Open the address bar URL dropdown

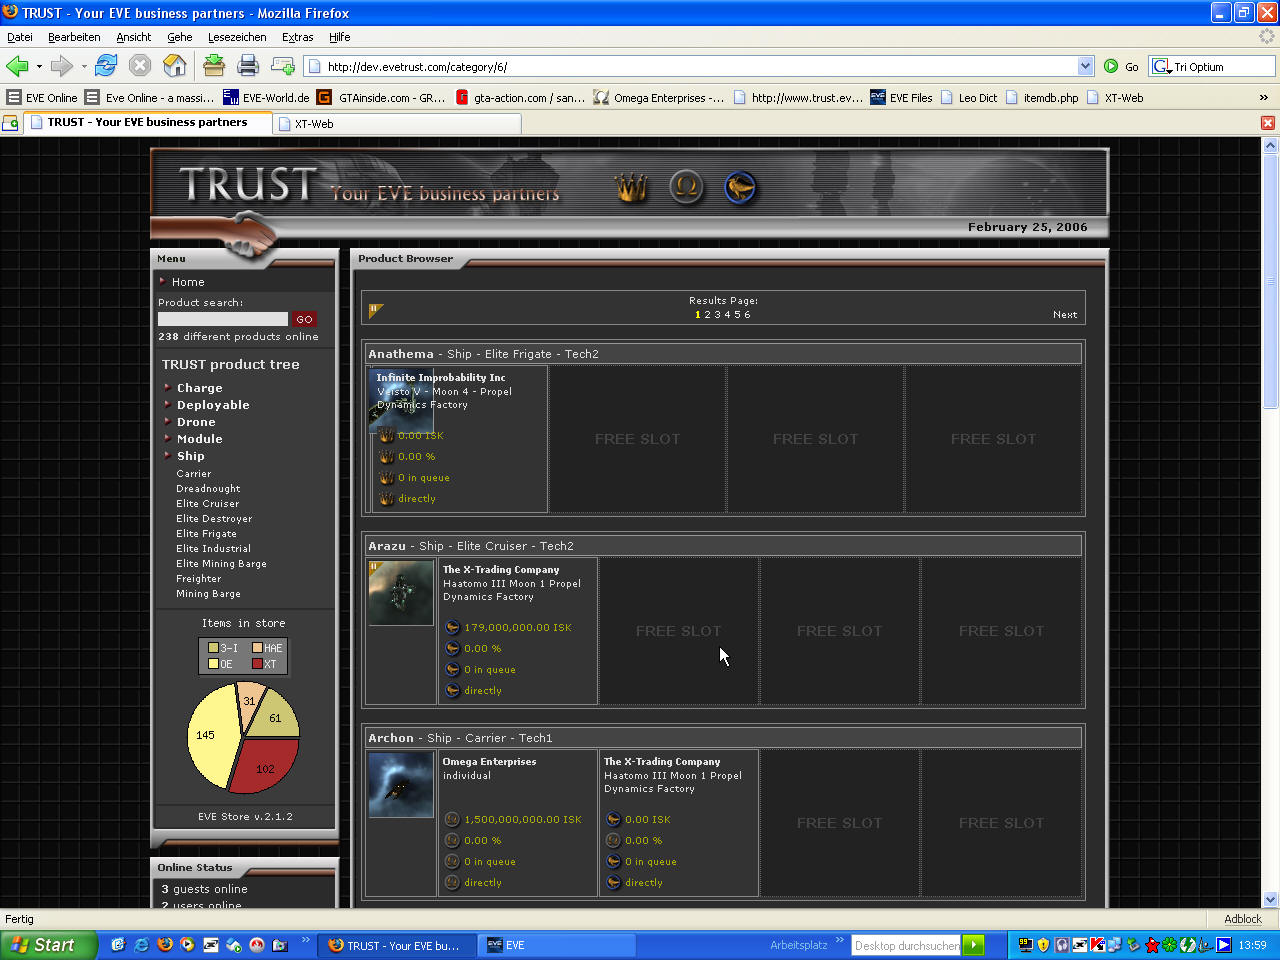click(x=1086, y=66)
